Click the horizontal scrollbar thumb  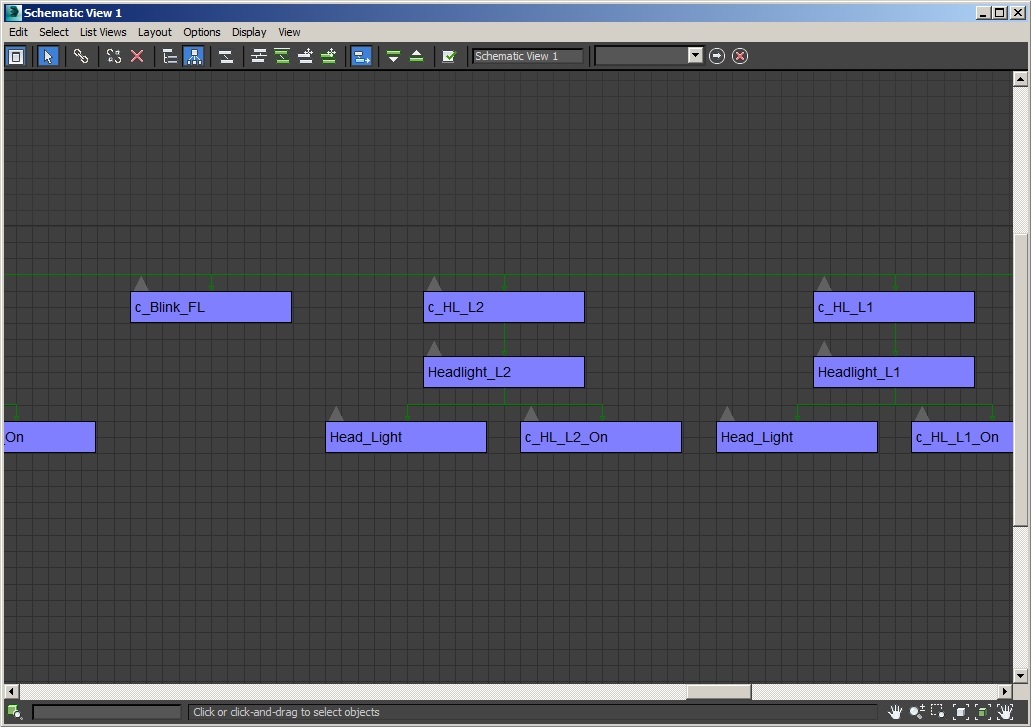(718, 692)
